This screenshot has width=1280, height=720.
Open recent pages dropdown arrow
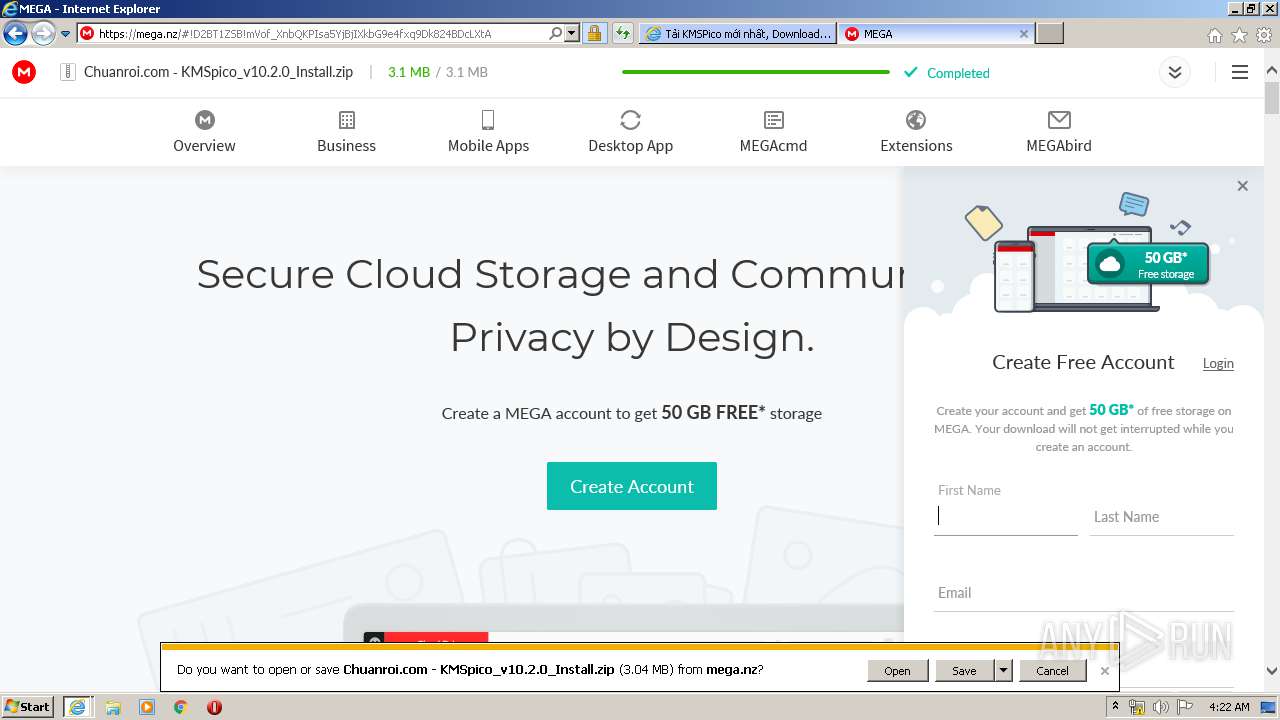click(65, 33)
